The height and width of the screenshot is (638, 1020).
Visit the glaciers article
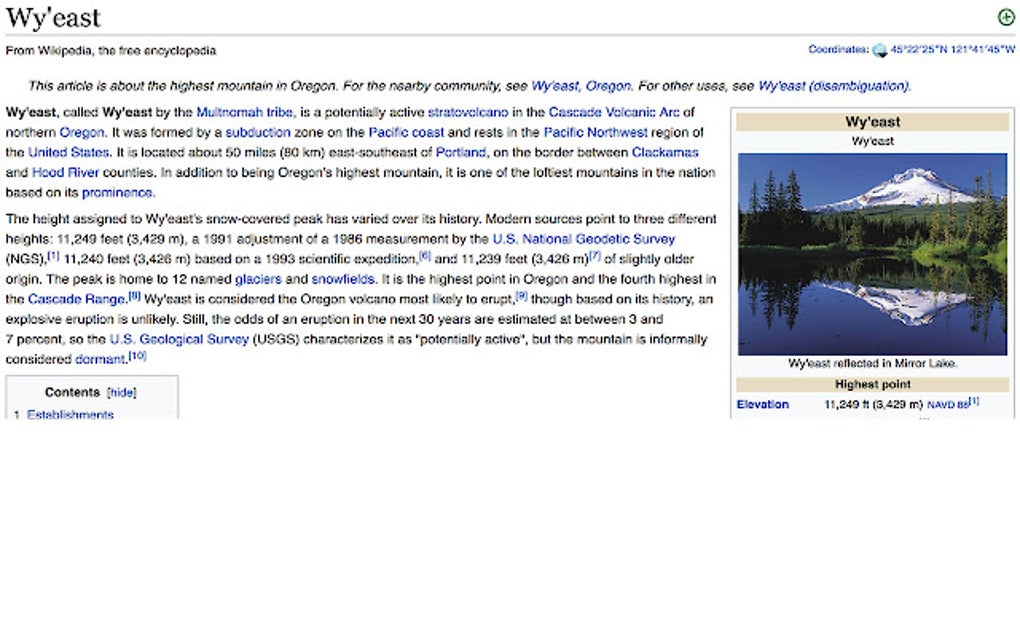(258, 279)
